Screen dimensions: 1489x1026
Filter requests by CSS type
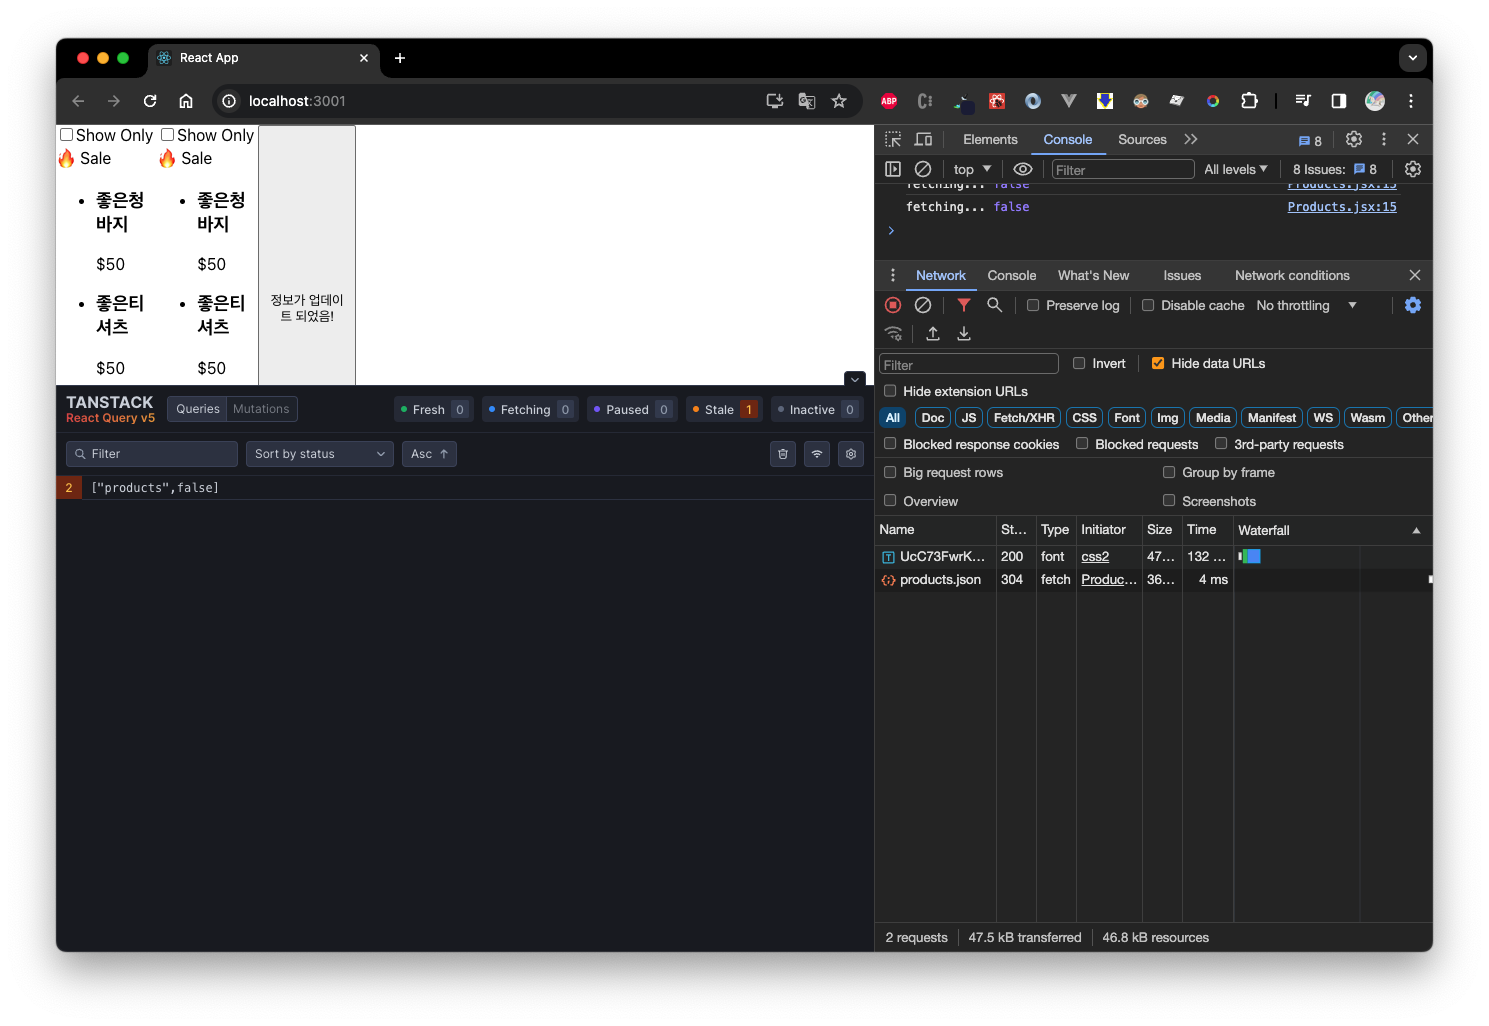[x=1084, y=418]
